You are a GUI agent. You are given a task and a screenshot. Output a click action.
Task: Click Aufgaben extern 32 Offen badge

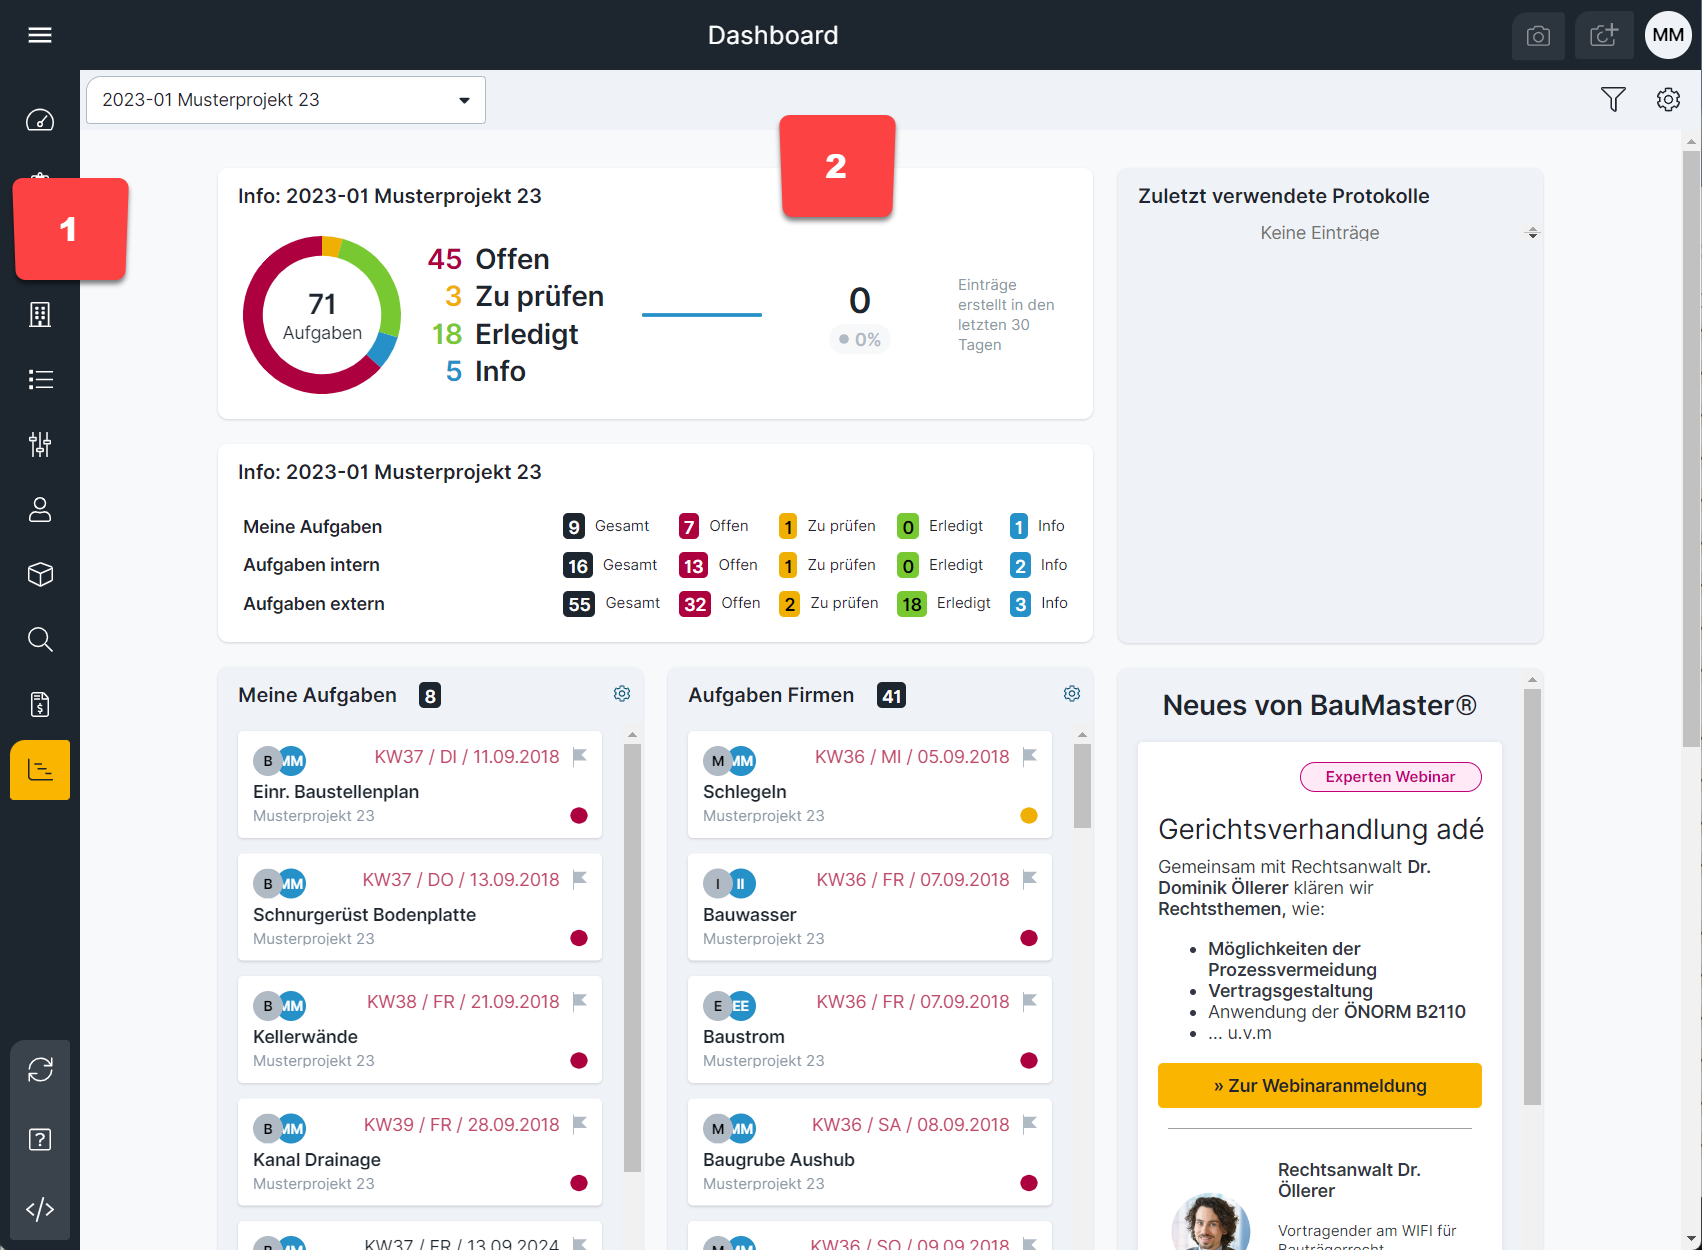695,604
